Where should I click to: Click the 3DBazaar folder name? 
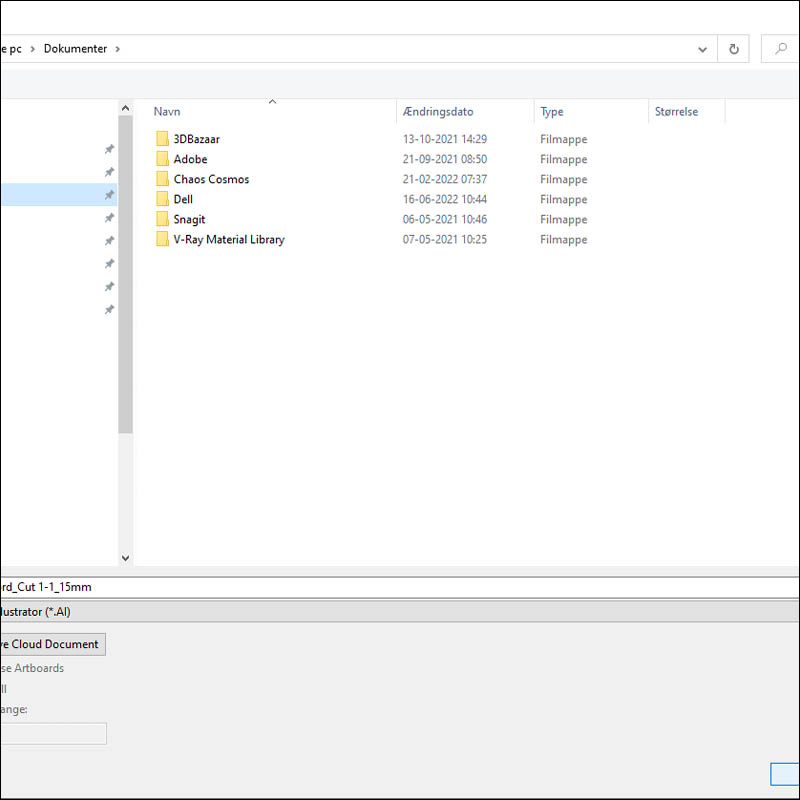(x=196, y=139)
